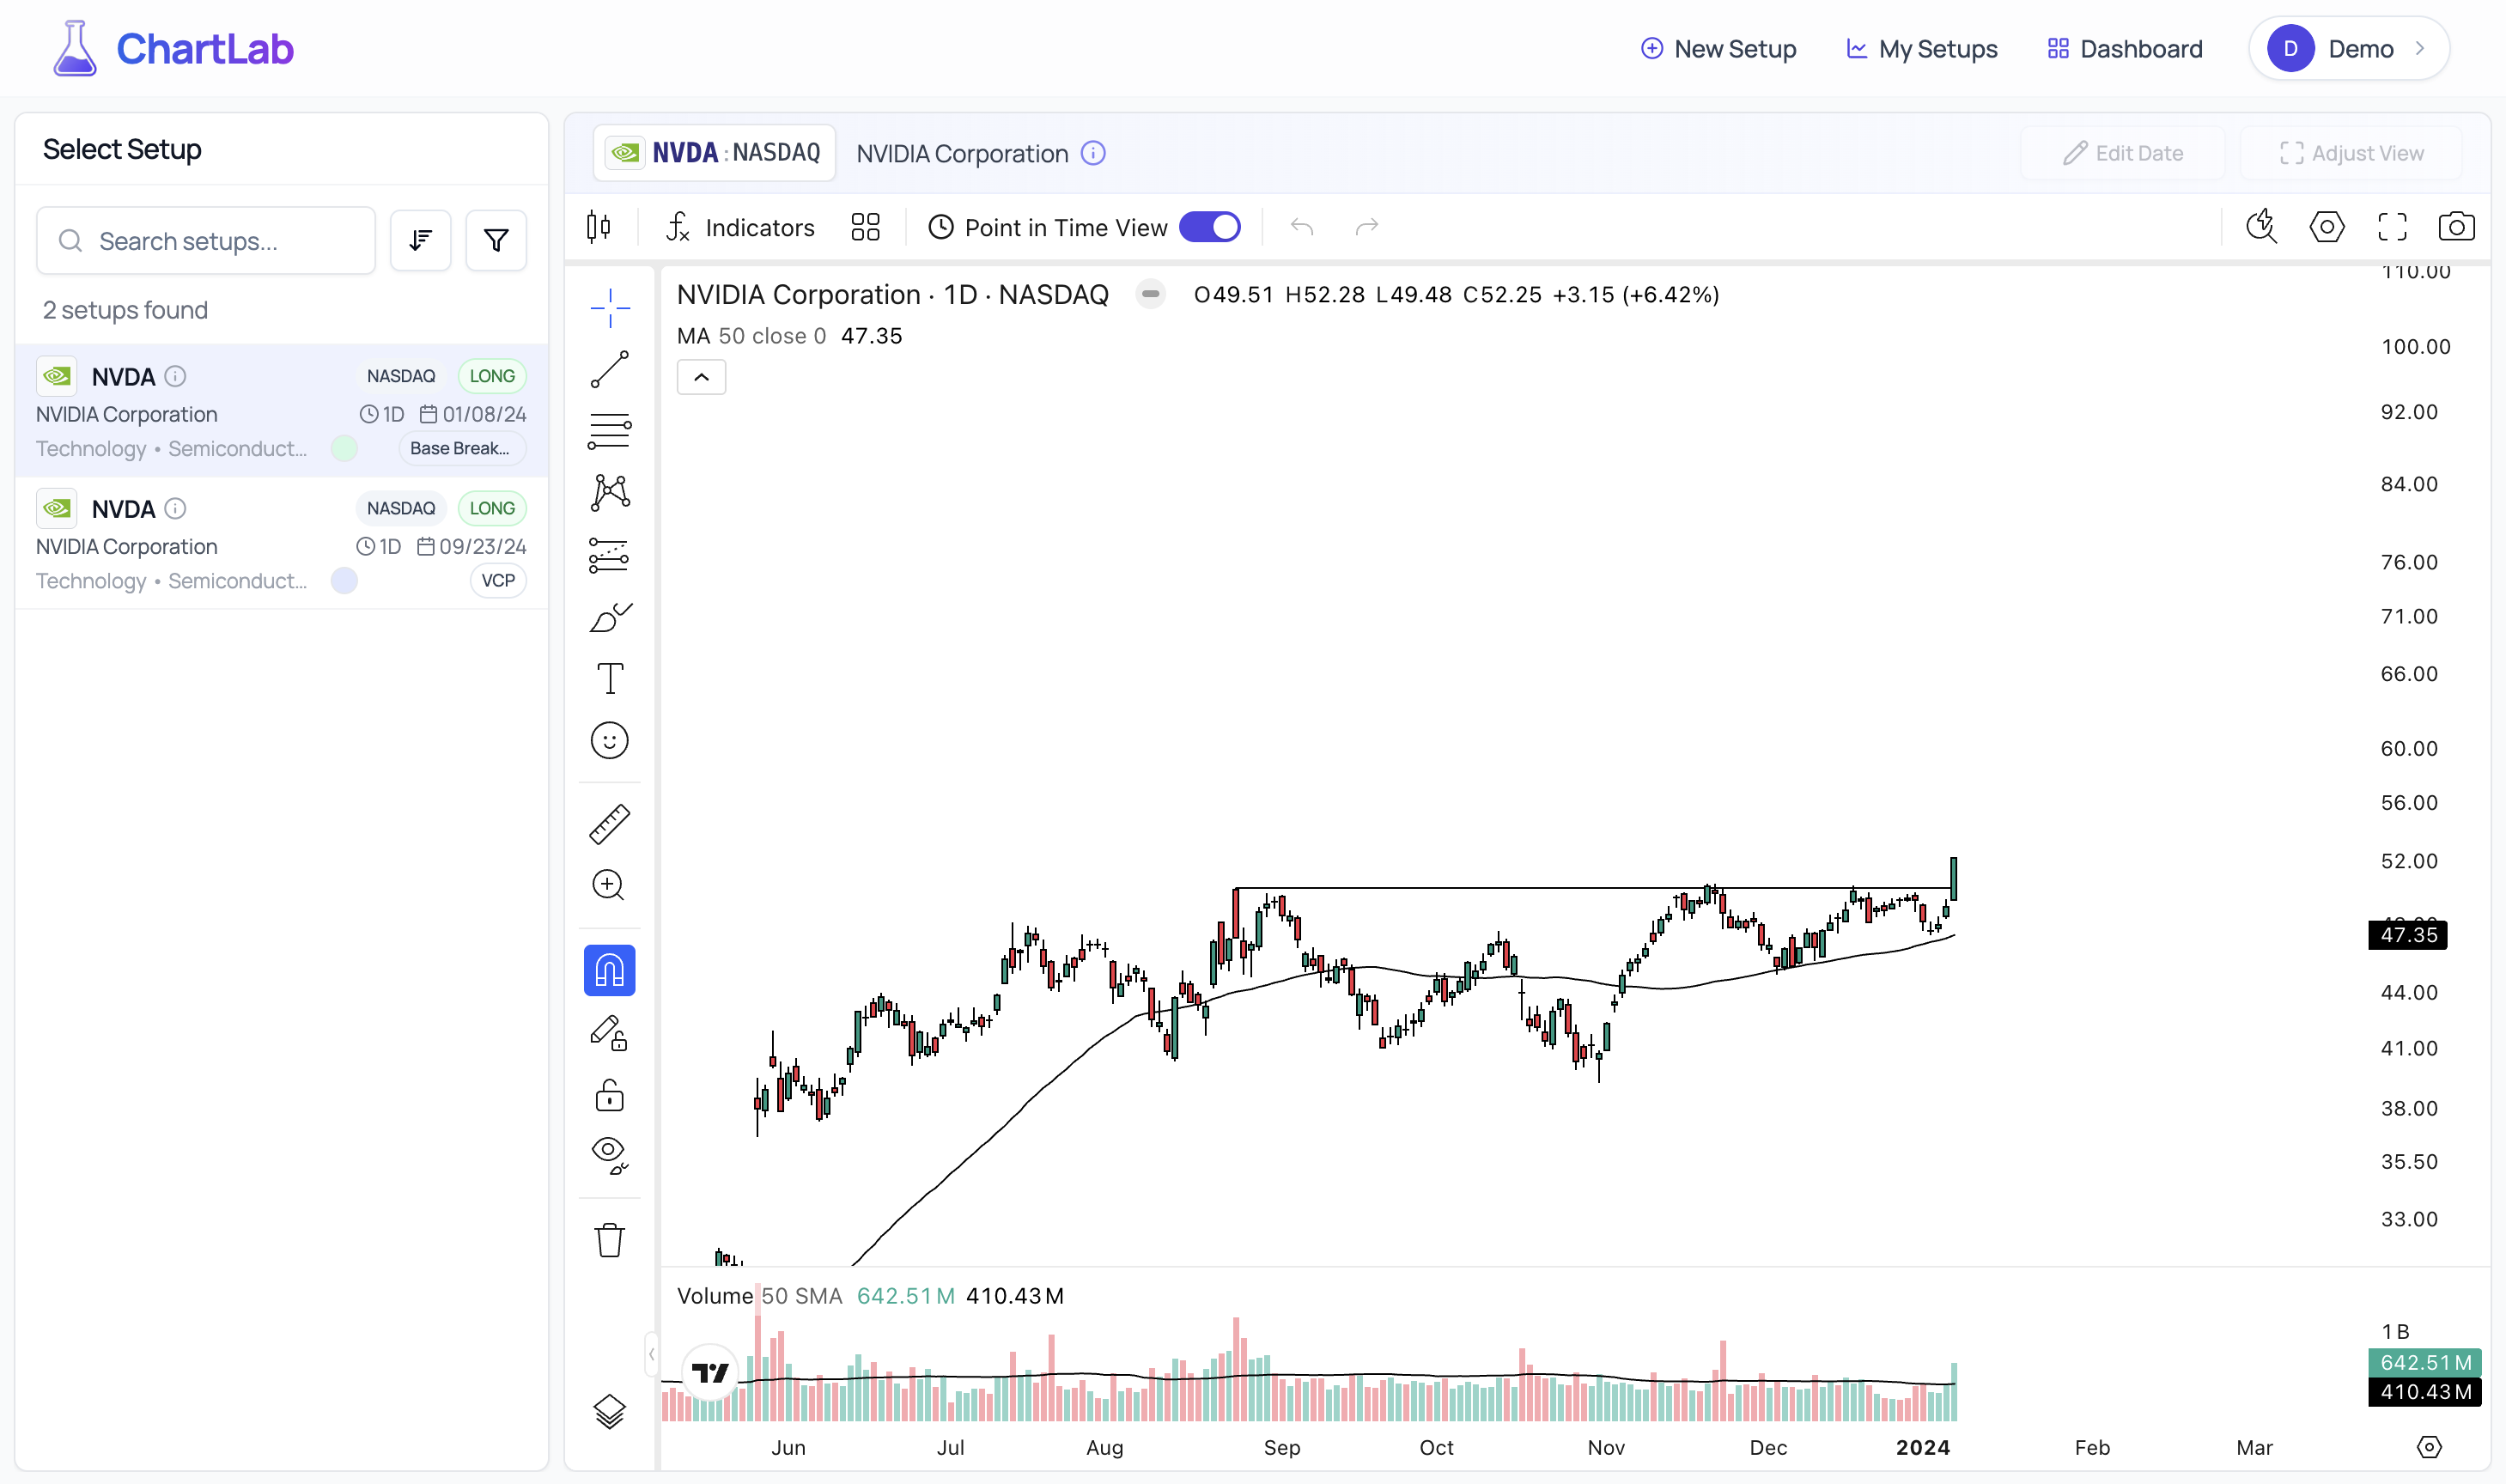2506x1484 pixels.
Task: Activate the zoom in tool
Action: [x=609, y=885]
